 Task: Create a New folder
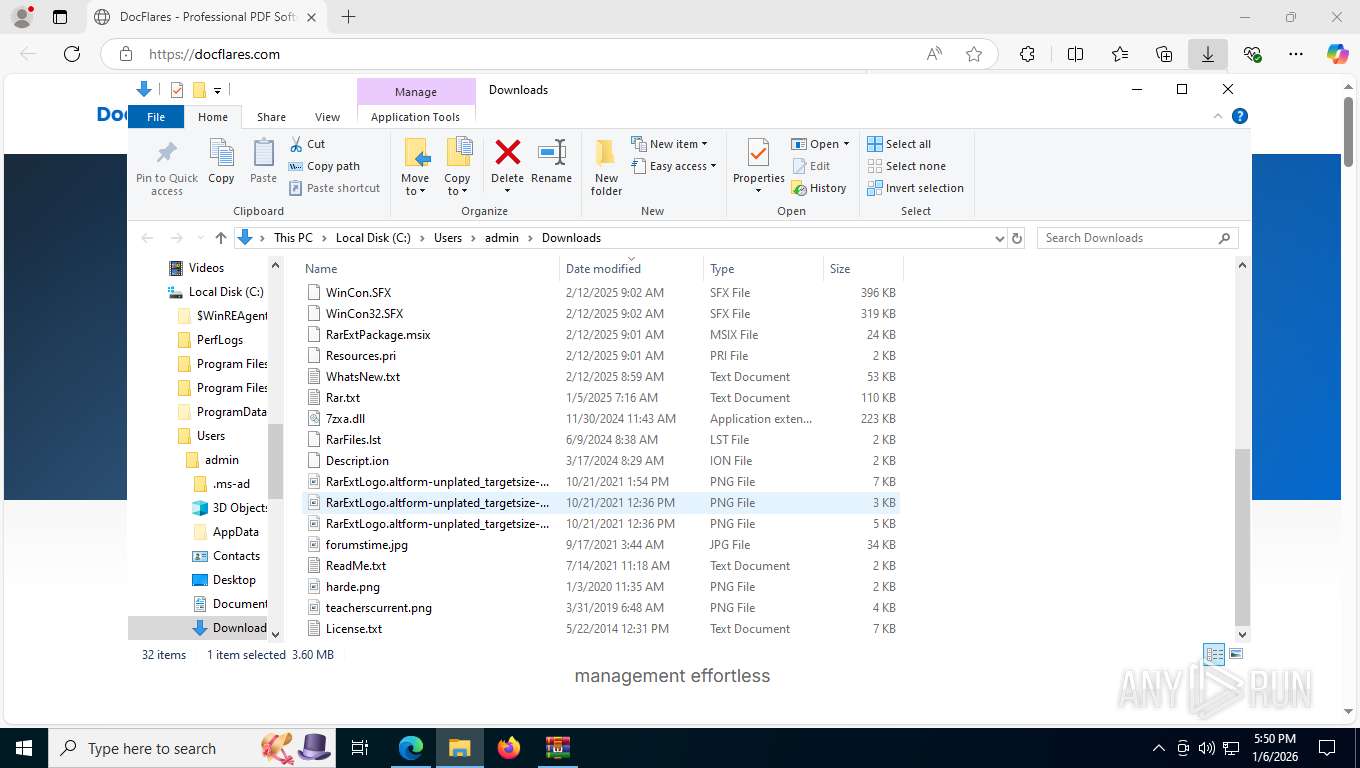(606, 167)
